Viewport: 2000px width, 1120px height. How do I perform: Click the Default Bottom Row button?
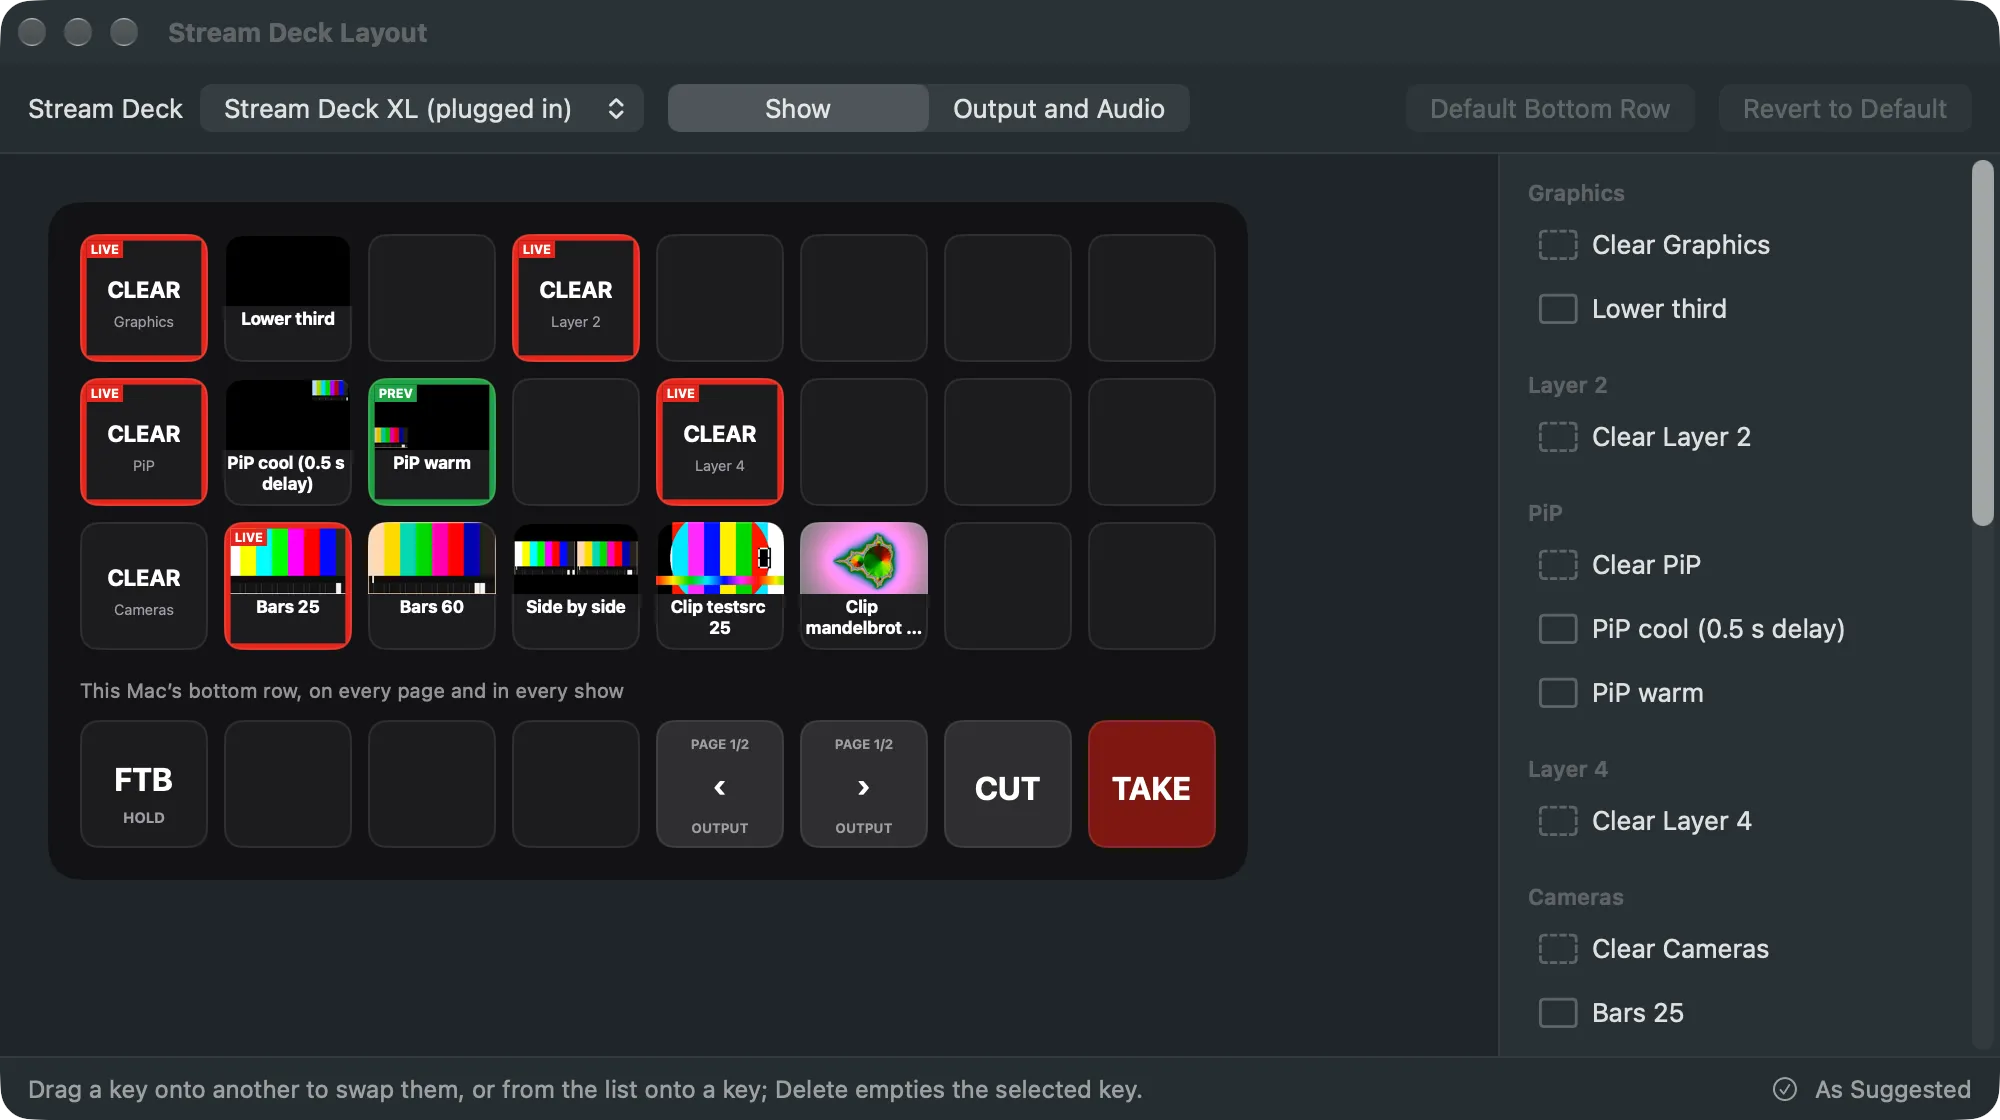coord(1550,108)
